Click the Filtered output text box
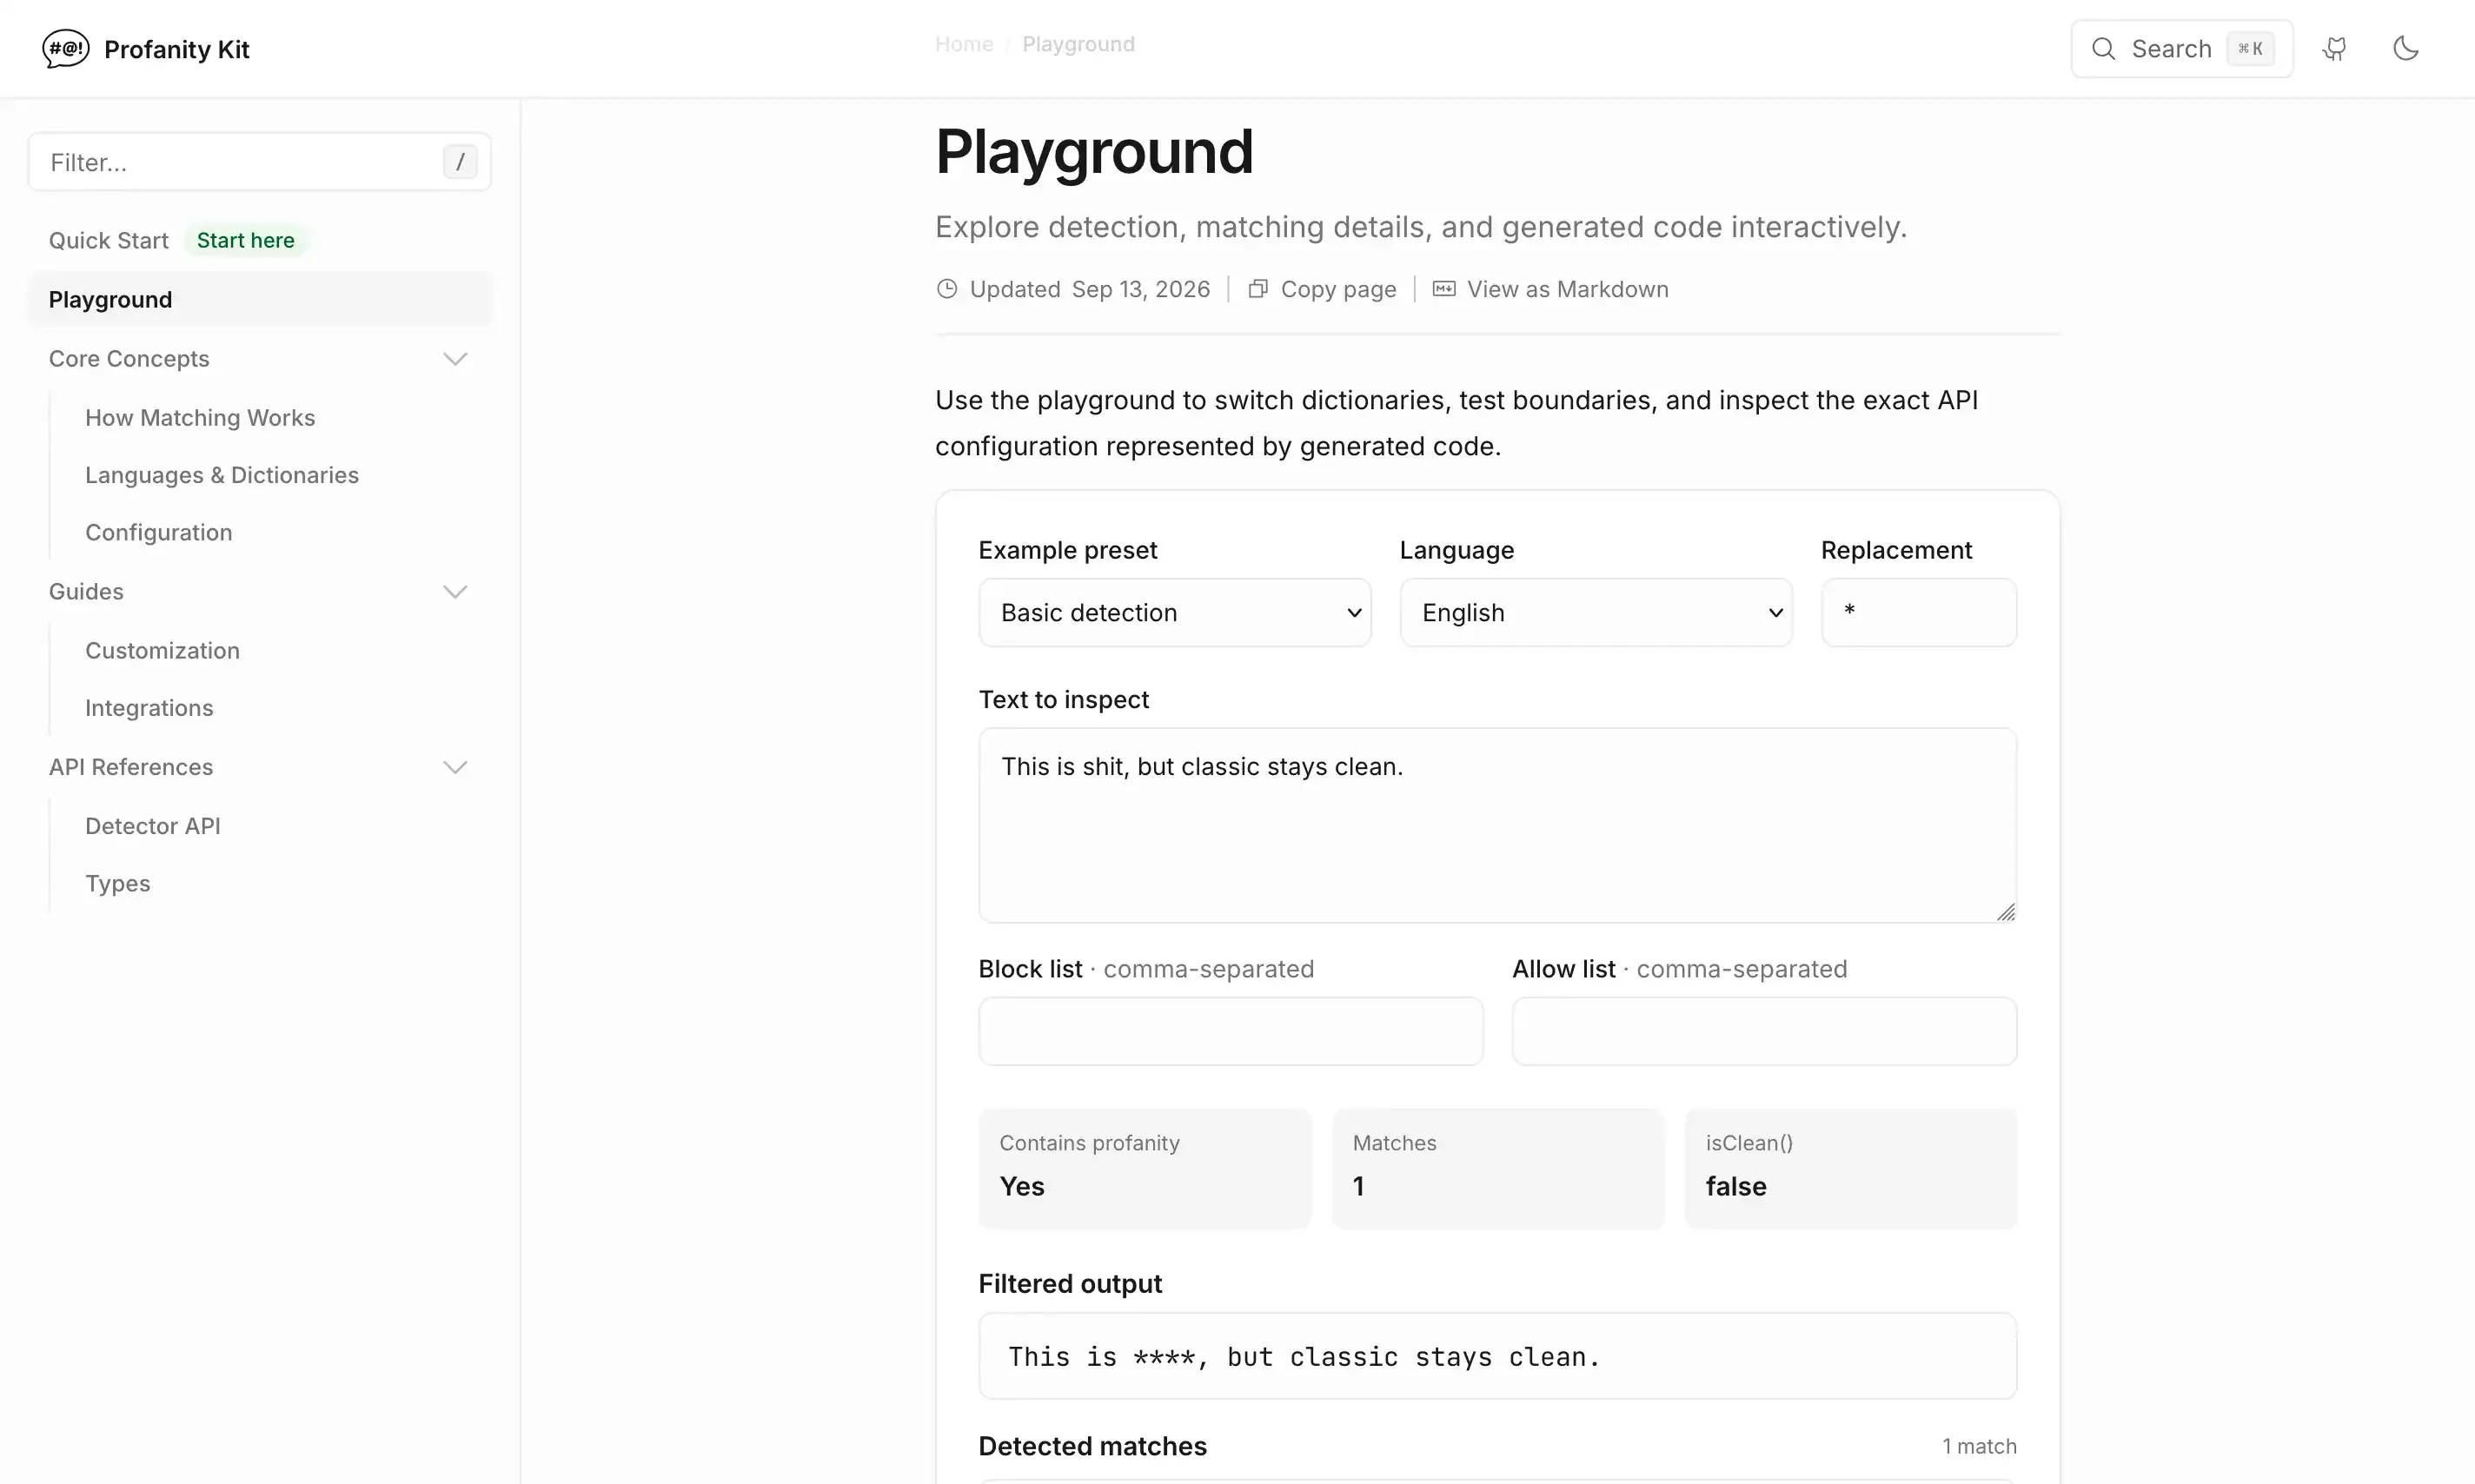2475x1484 pixels. (1498, 1356)
